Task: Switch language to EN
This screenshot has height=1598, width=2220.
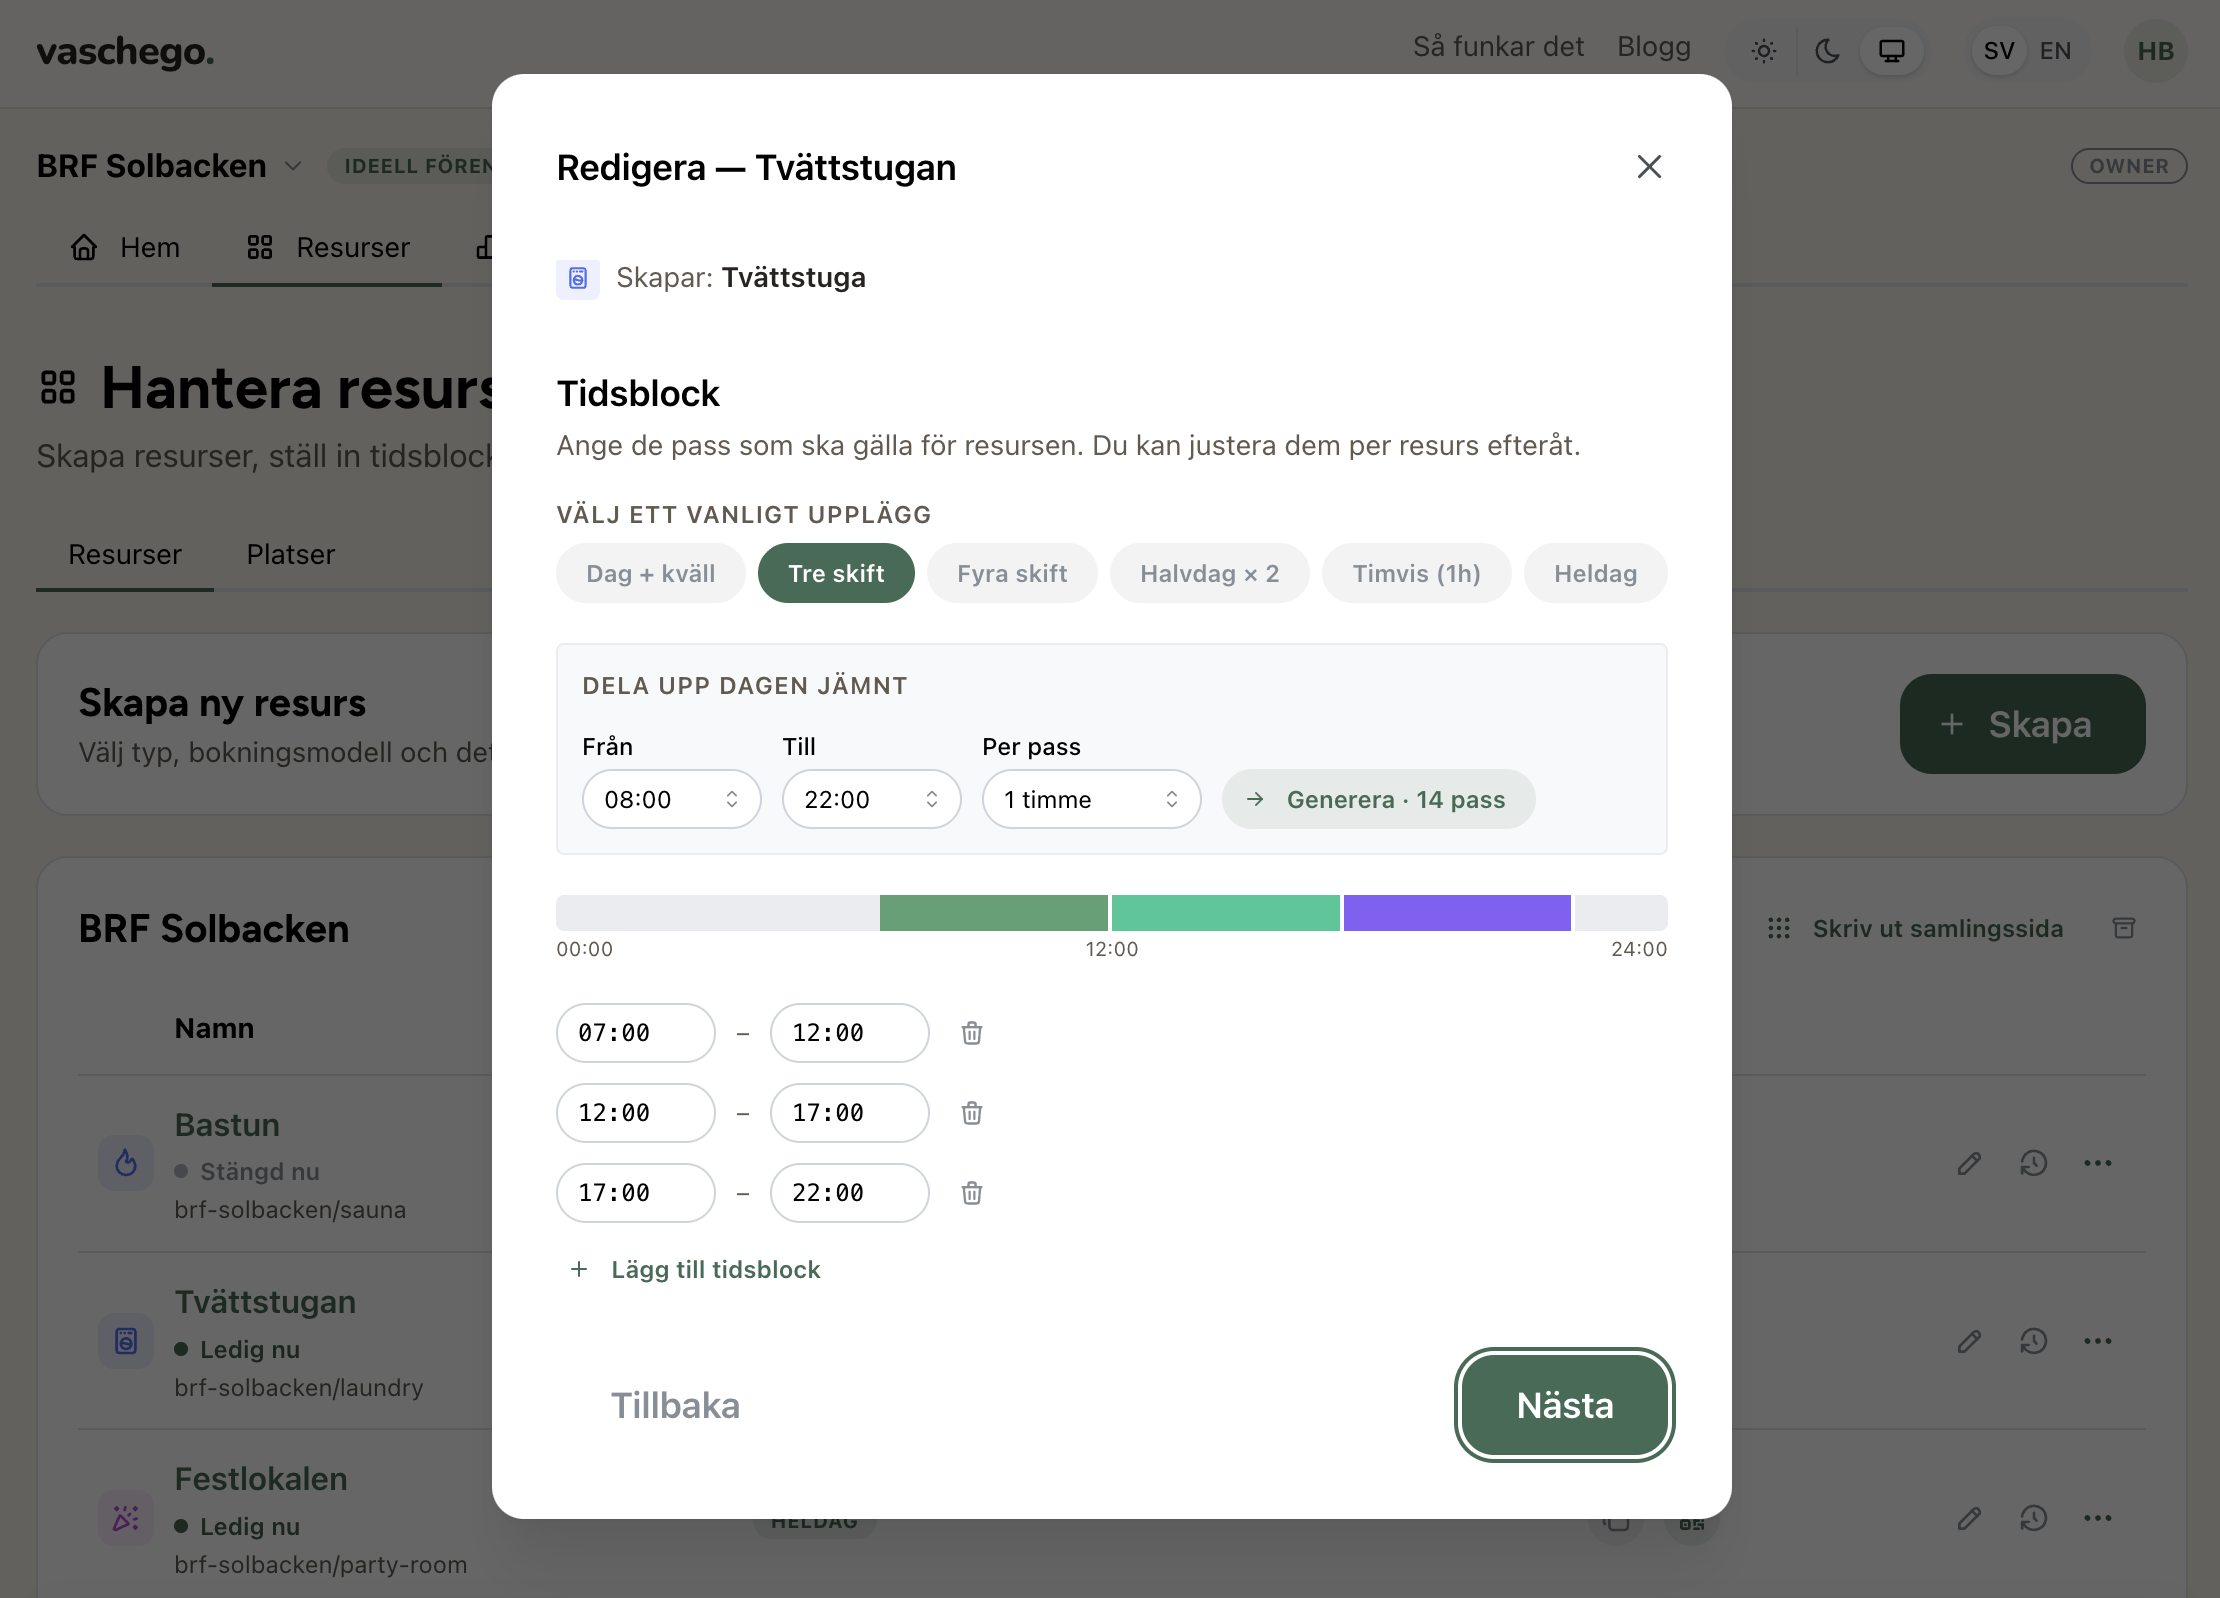Action: pyautogui.click(x=2056, y=51)
